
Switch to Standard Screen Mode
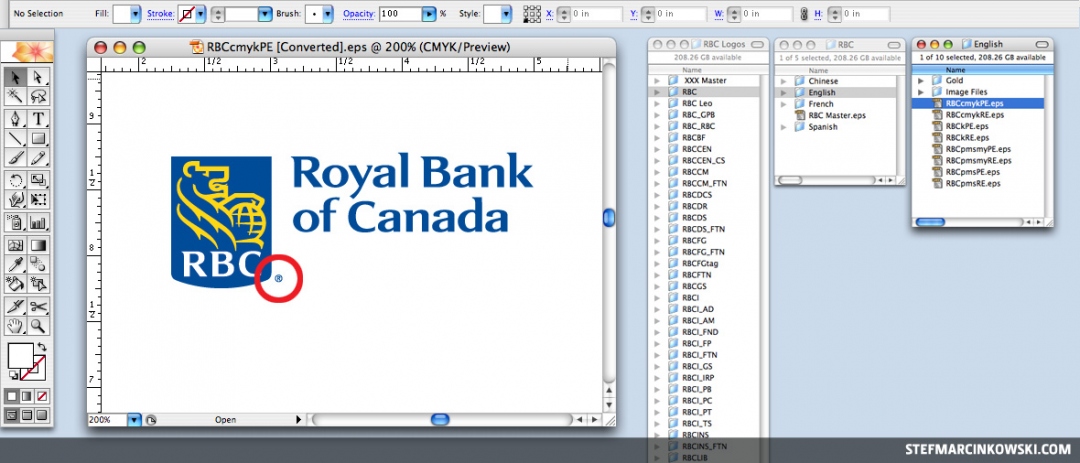12,415
